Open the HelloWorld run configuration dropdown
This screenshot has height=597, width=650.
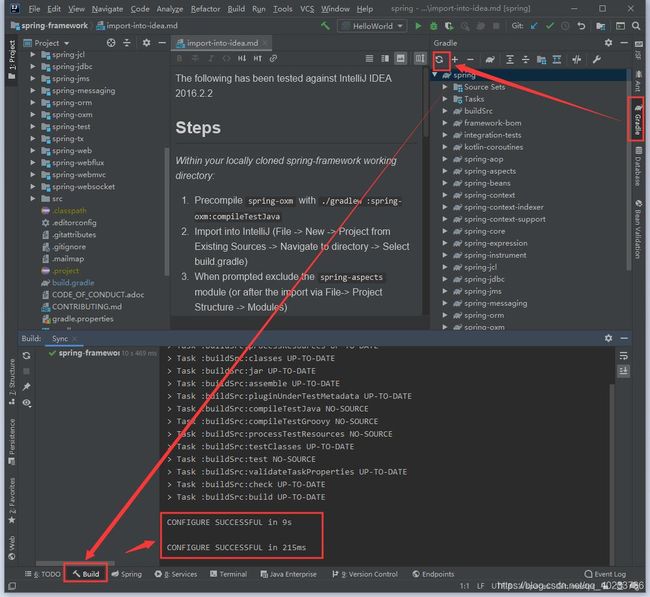[372, 26]
